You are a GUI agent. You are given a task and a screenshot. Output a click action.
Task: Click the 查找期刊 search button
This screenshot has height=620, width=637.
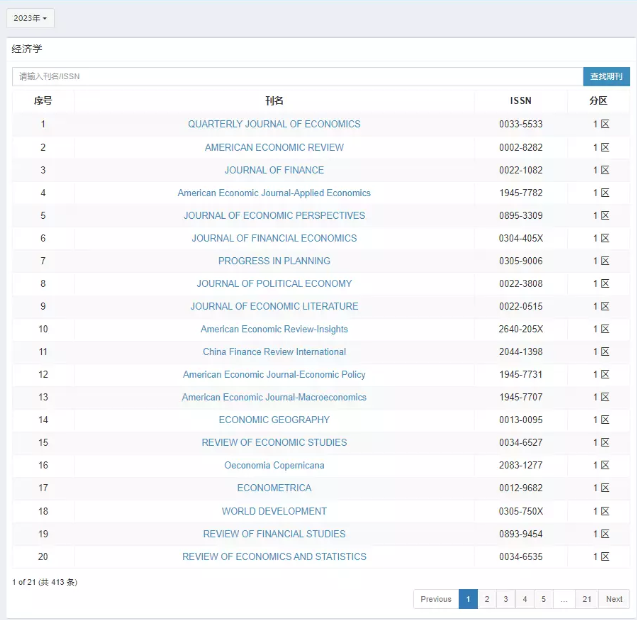tap(606, 76)
